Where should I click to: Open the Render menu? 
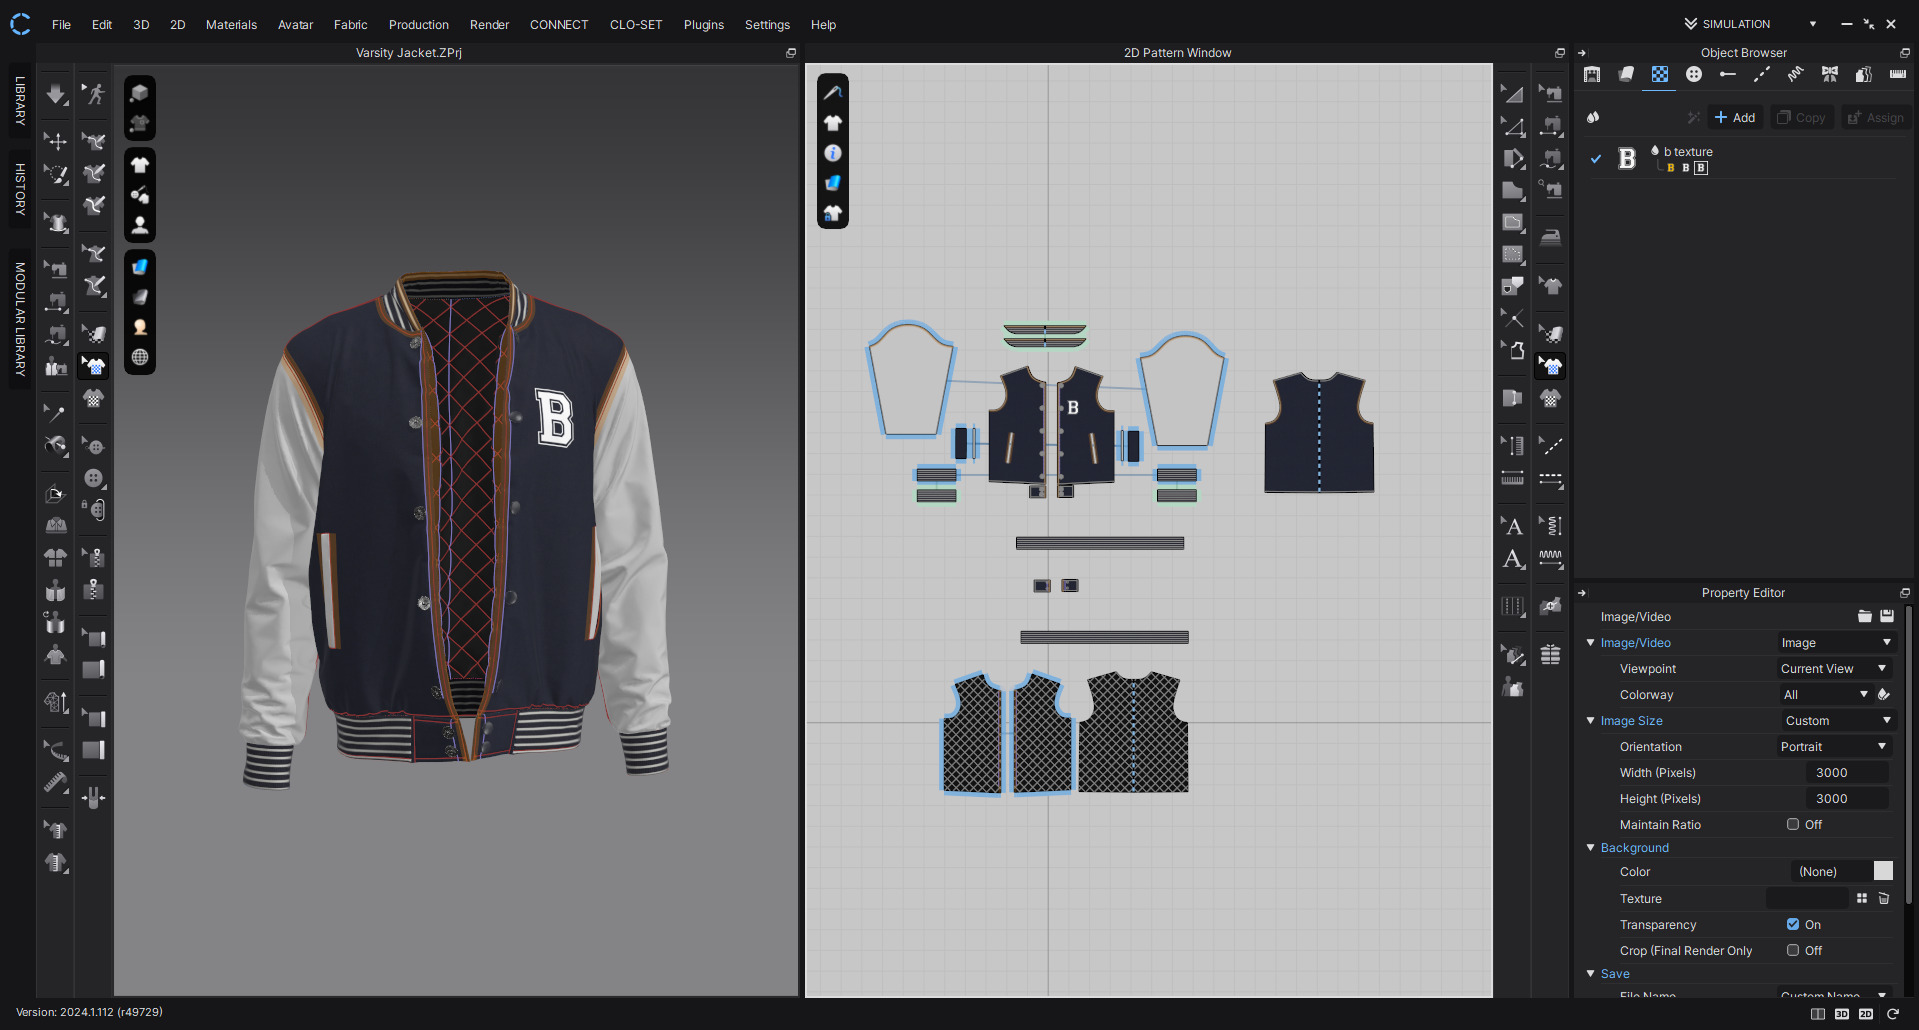point(489,24)
